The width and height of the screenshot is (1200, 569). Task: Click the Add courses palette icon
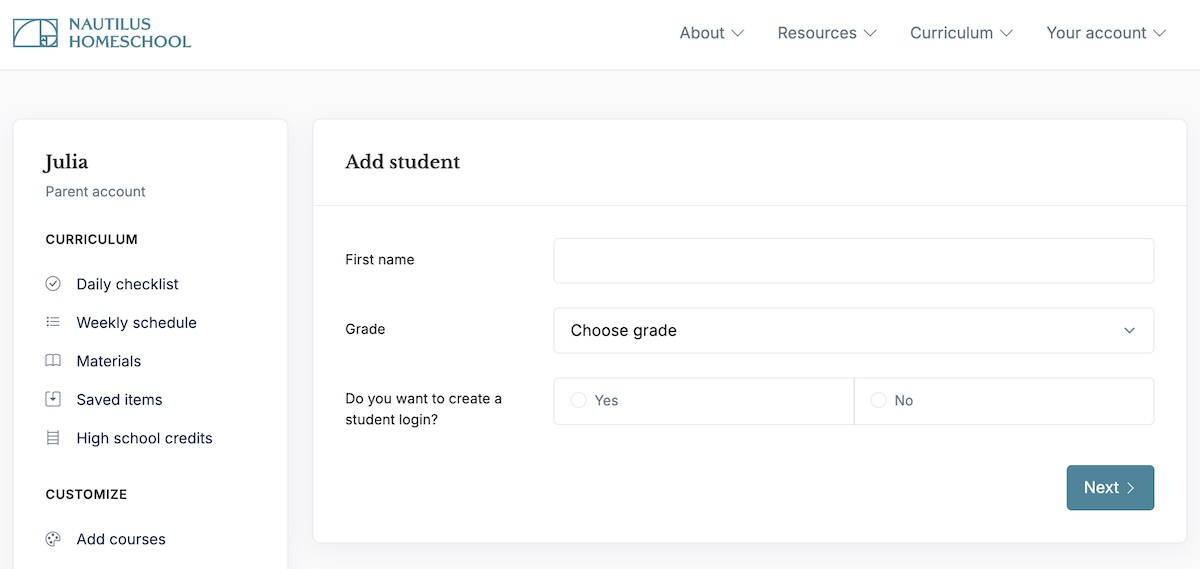53,539
